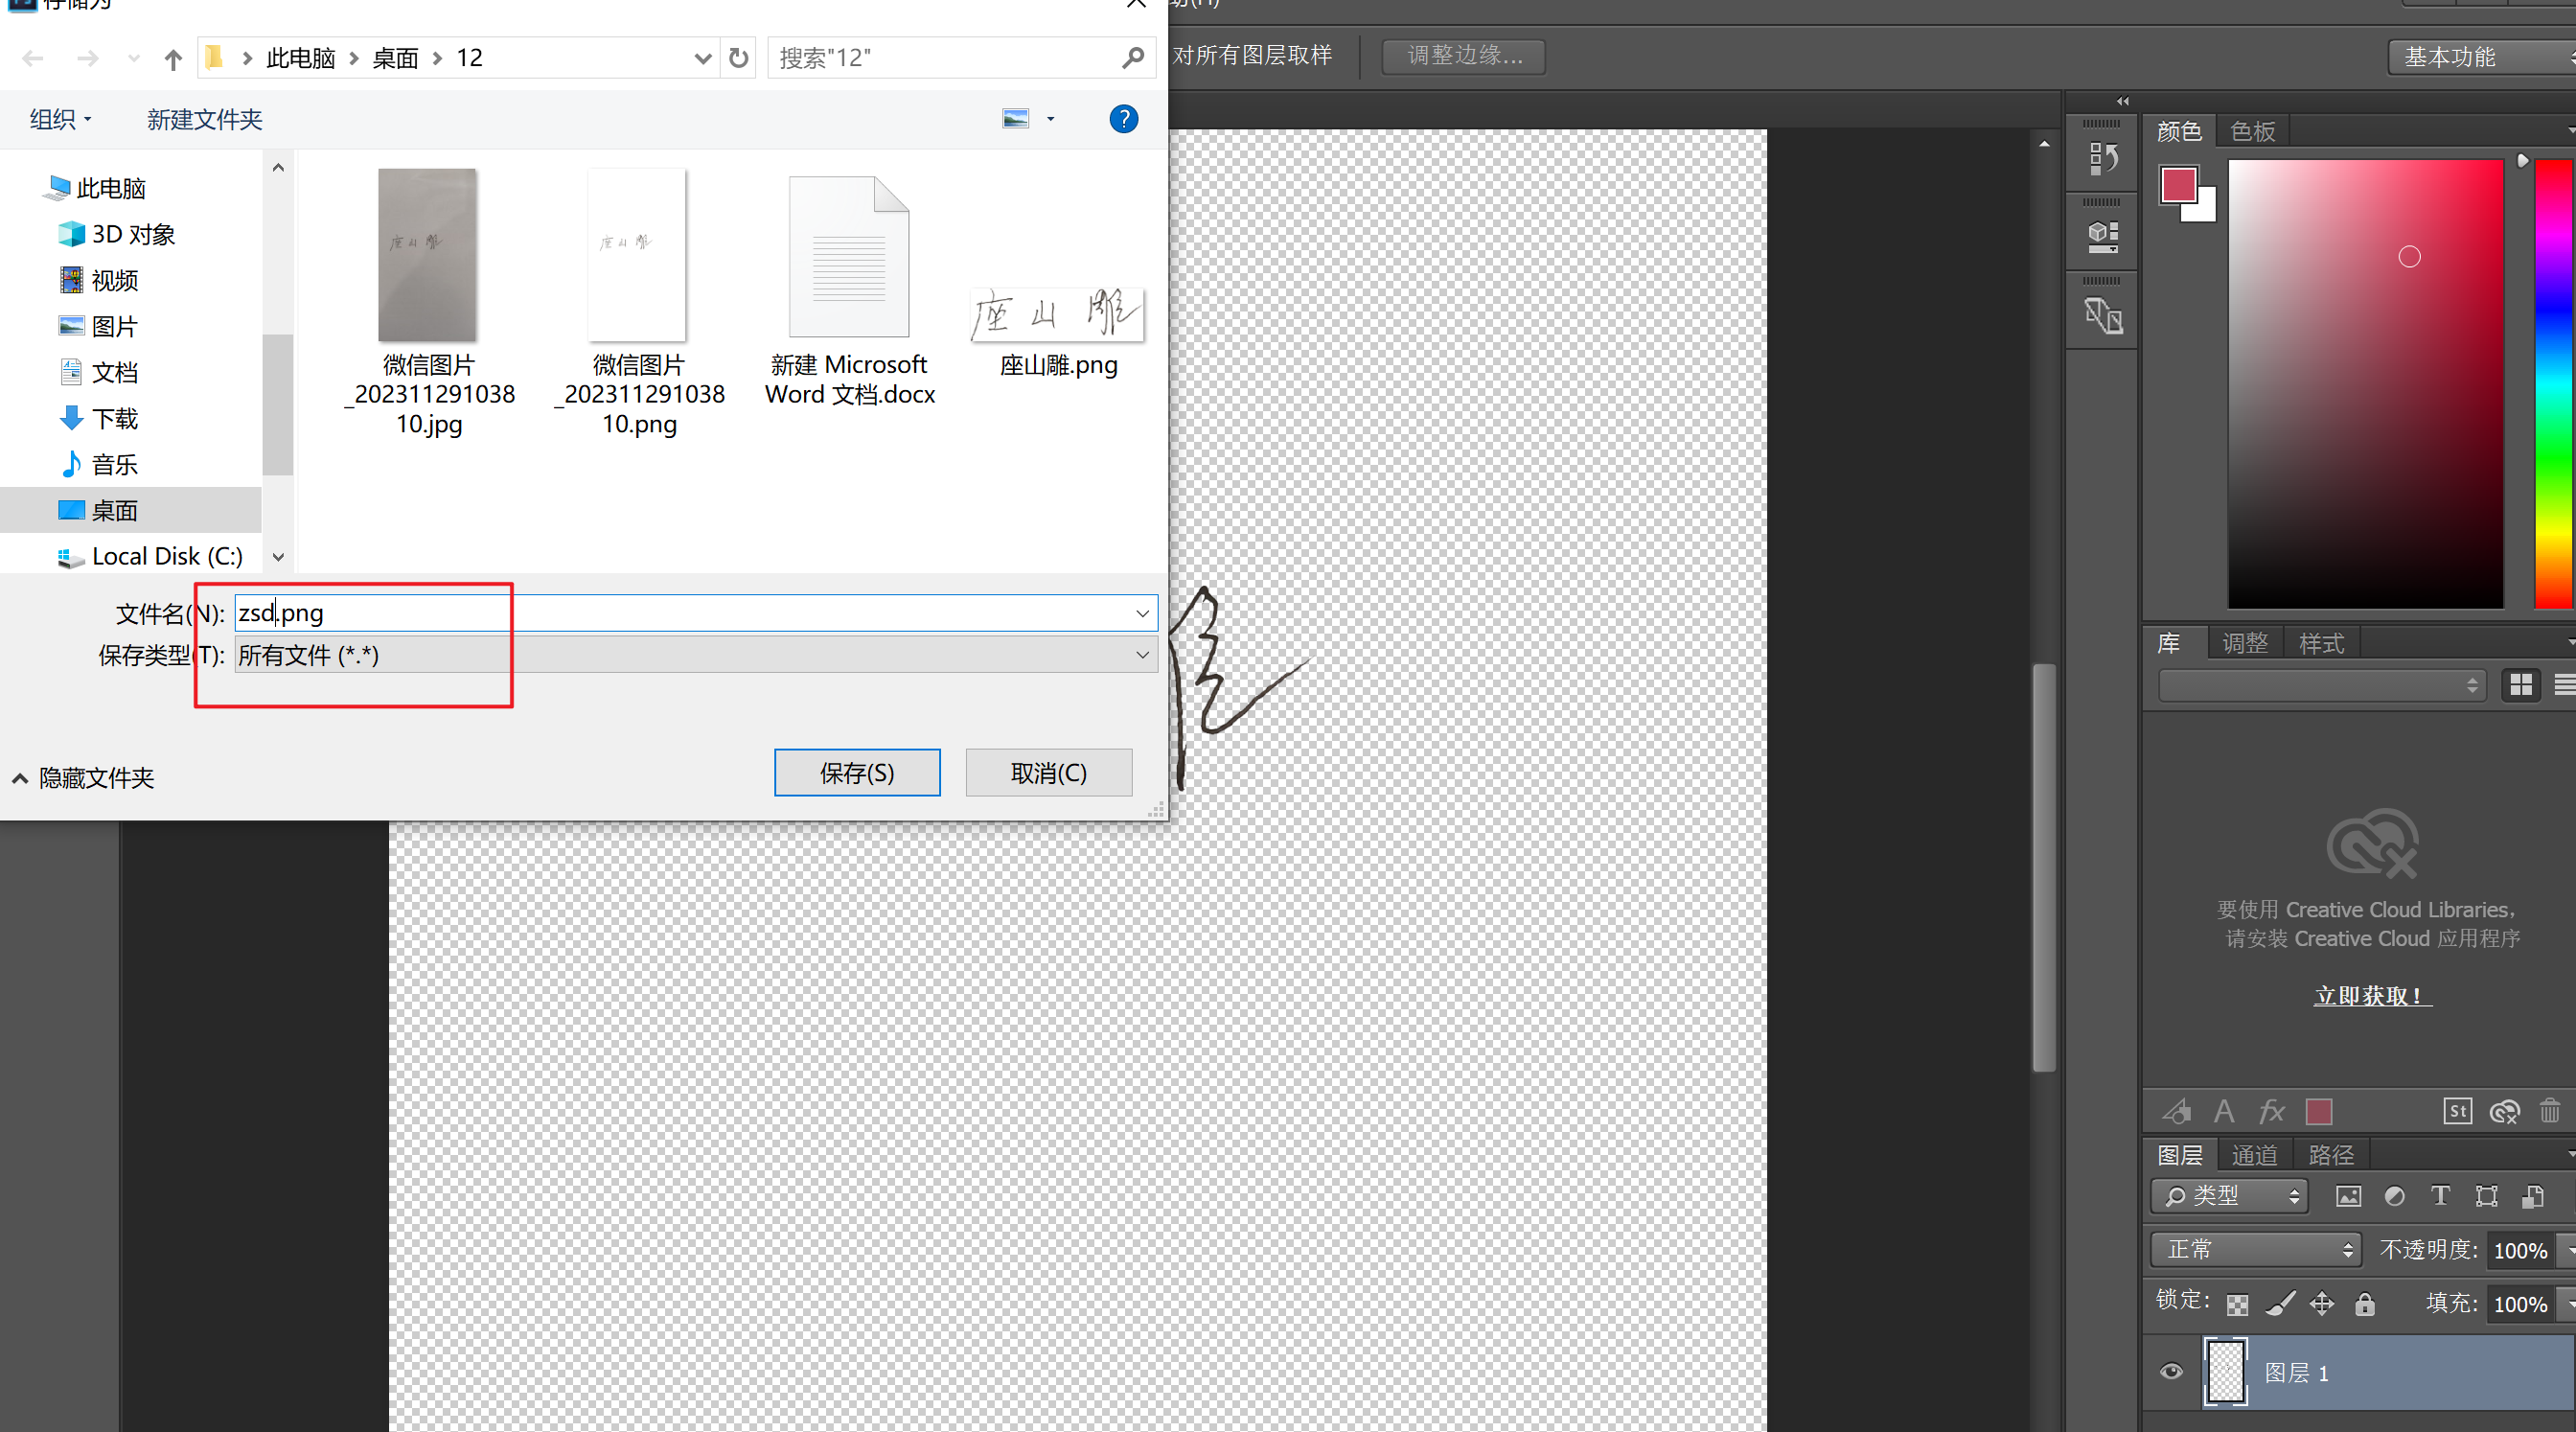This screenshot has width=2576, height=1432.
Task: Click the 立即获取! link
Action: (2371, 996)
